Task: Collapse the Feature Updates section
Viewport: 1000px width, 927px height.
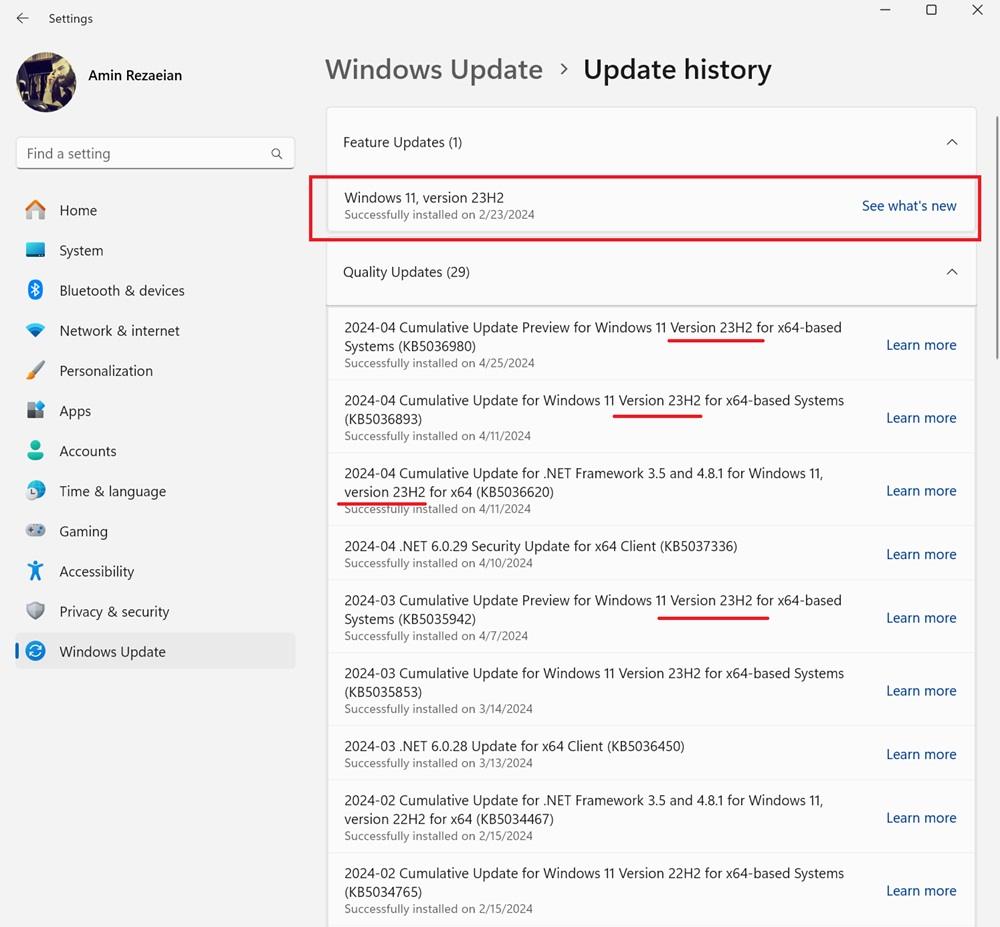Action: (x=951, y=142)
